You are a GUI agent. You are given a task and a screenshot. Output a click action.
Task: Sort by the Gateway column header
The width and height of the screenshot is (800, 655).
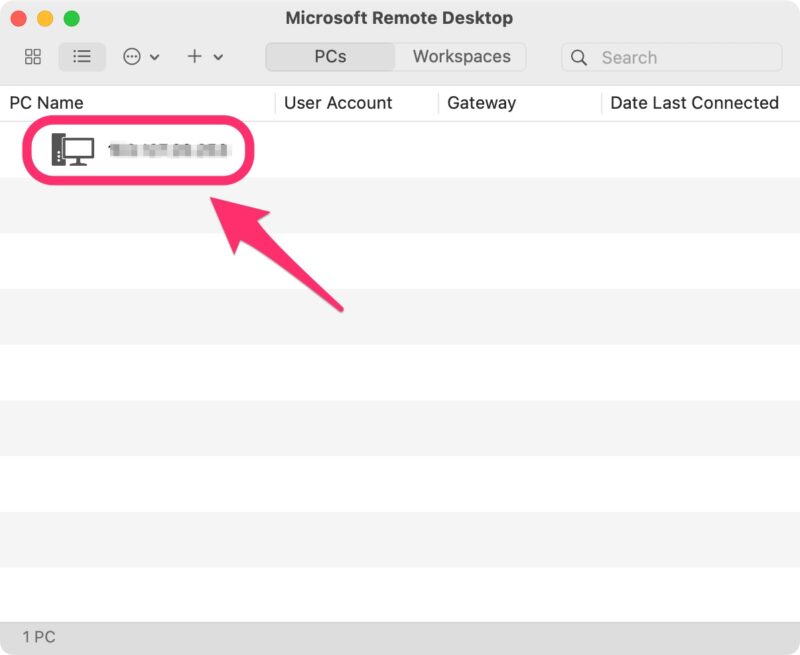pos(482,103)
